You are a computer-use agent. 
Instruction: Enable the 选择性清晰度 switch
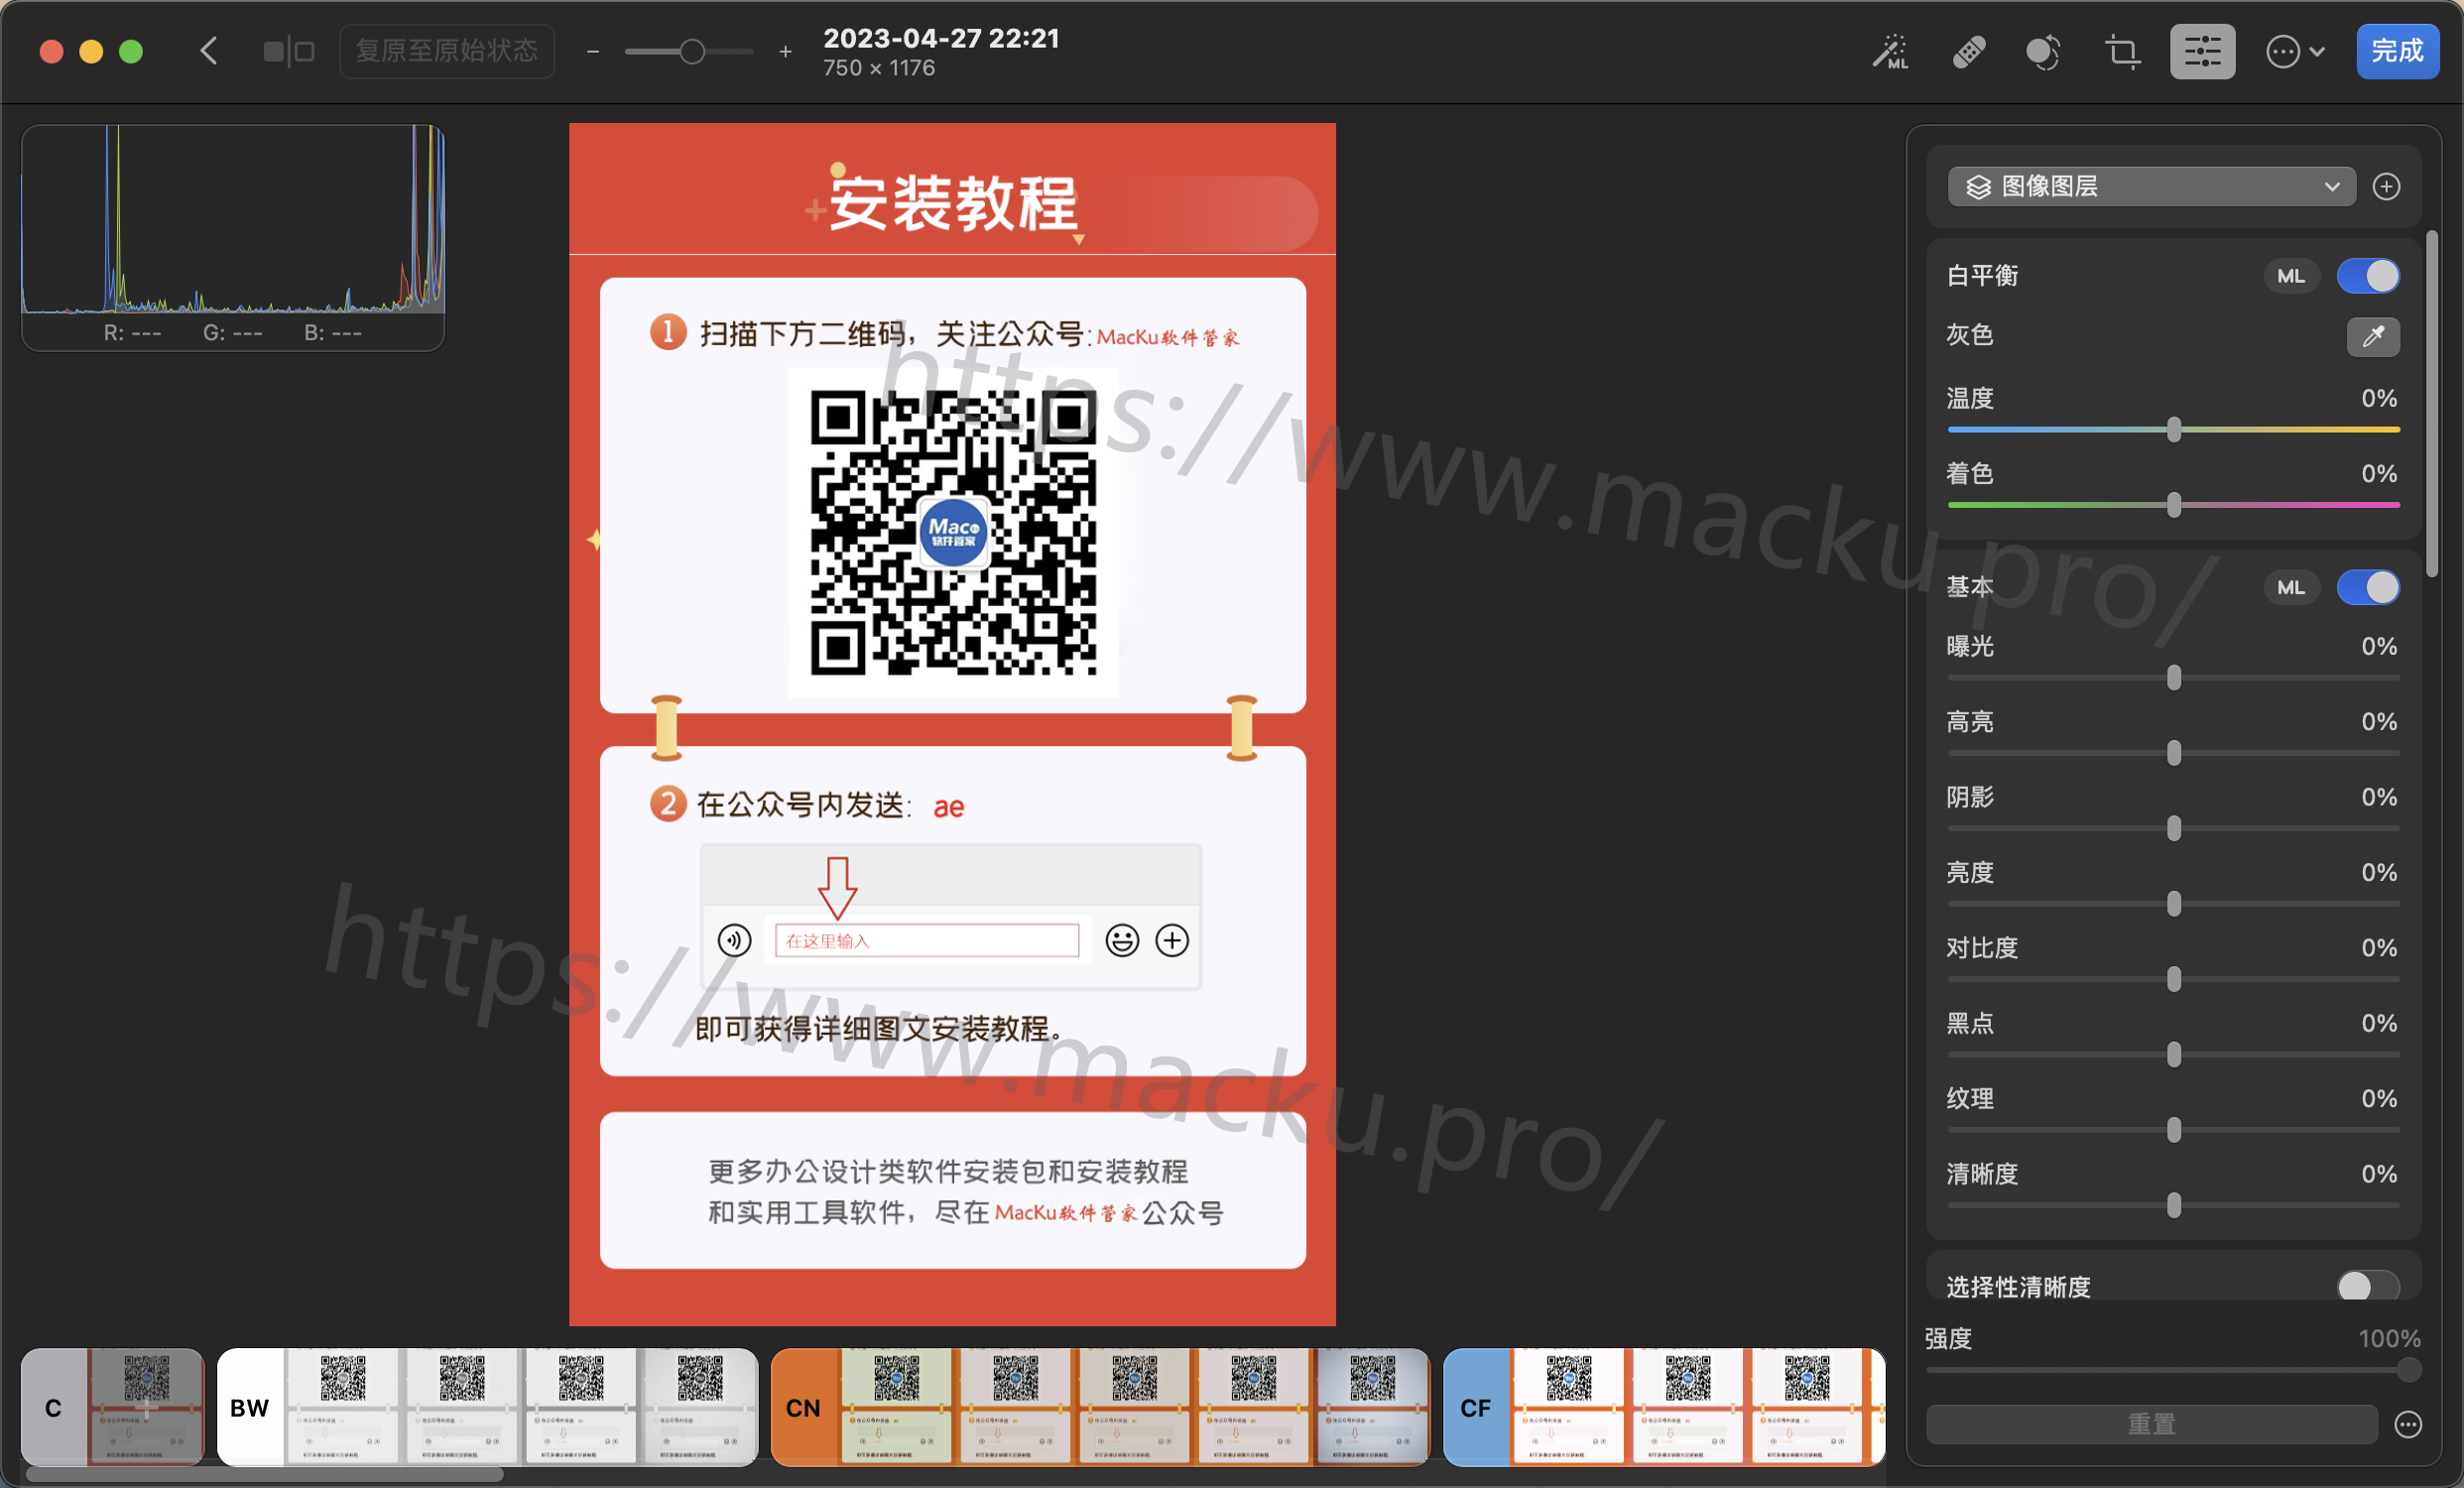pyautogui.click(x=2368, y=1286)
